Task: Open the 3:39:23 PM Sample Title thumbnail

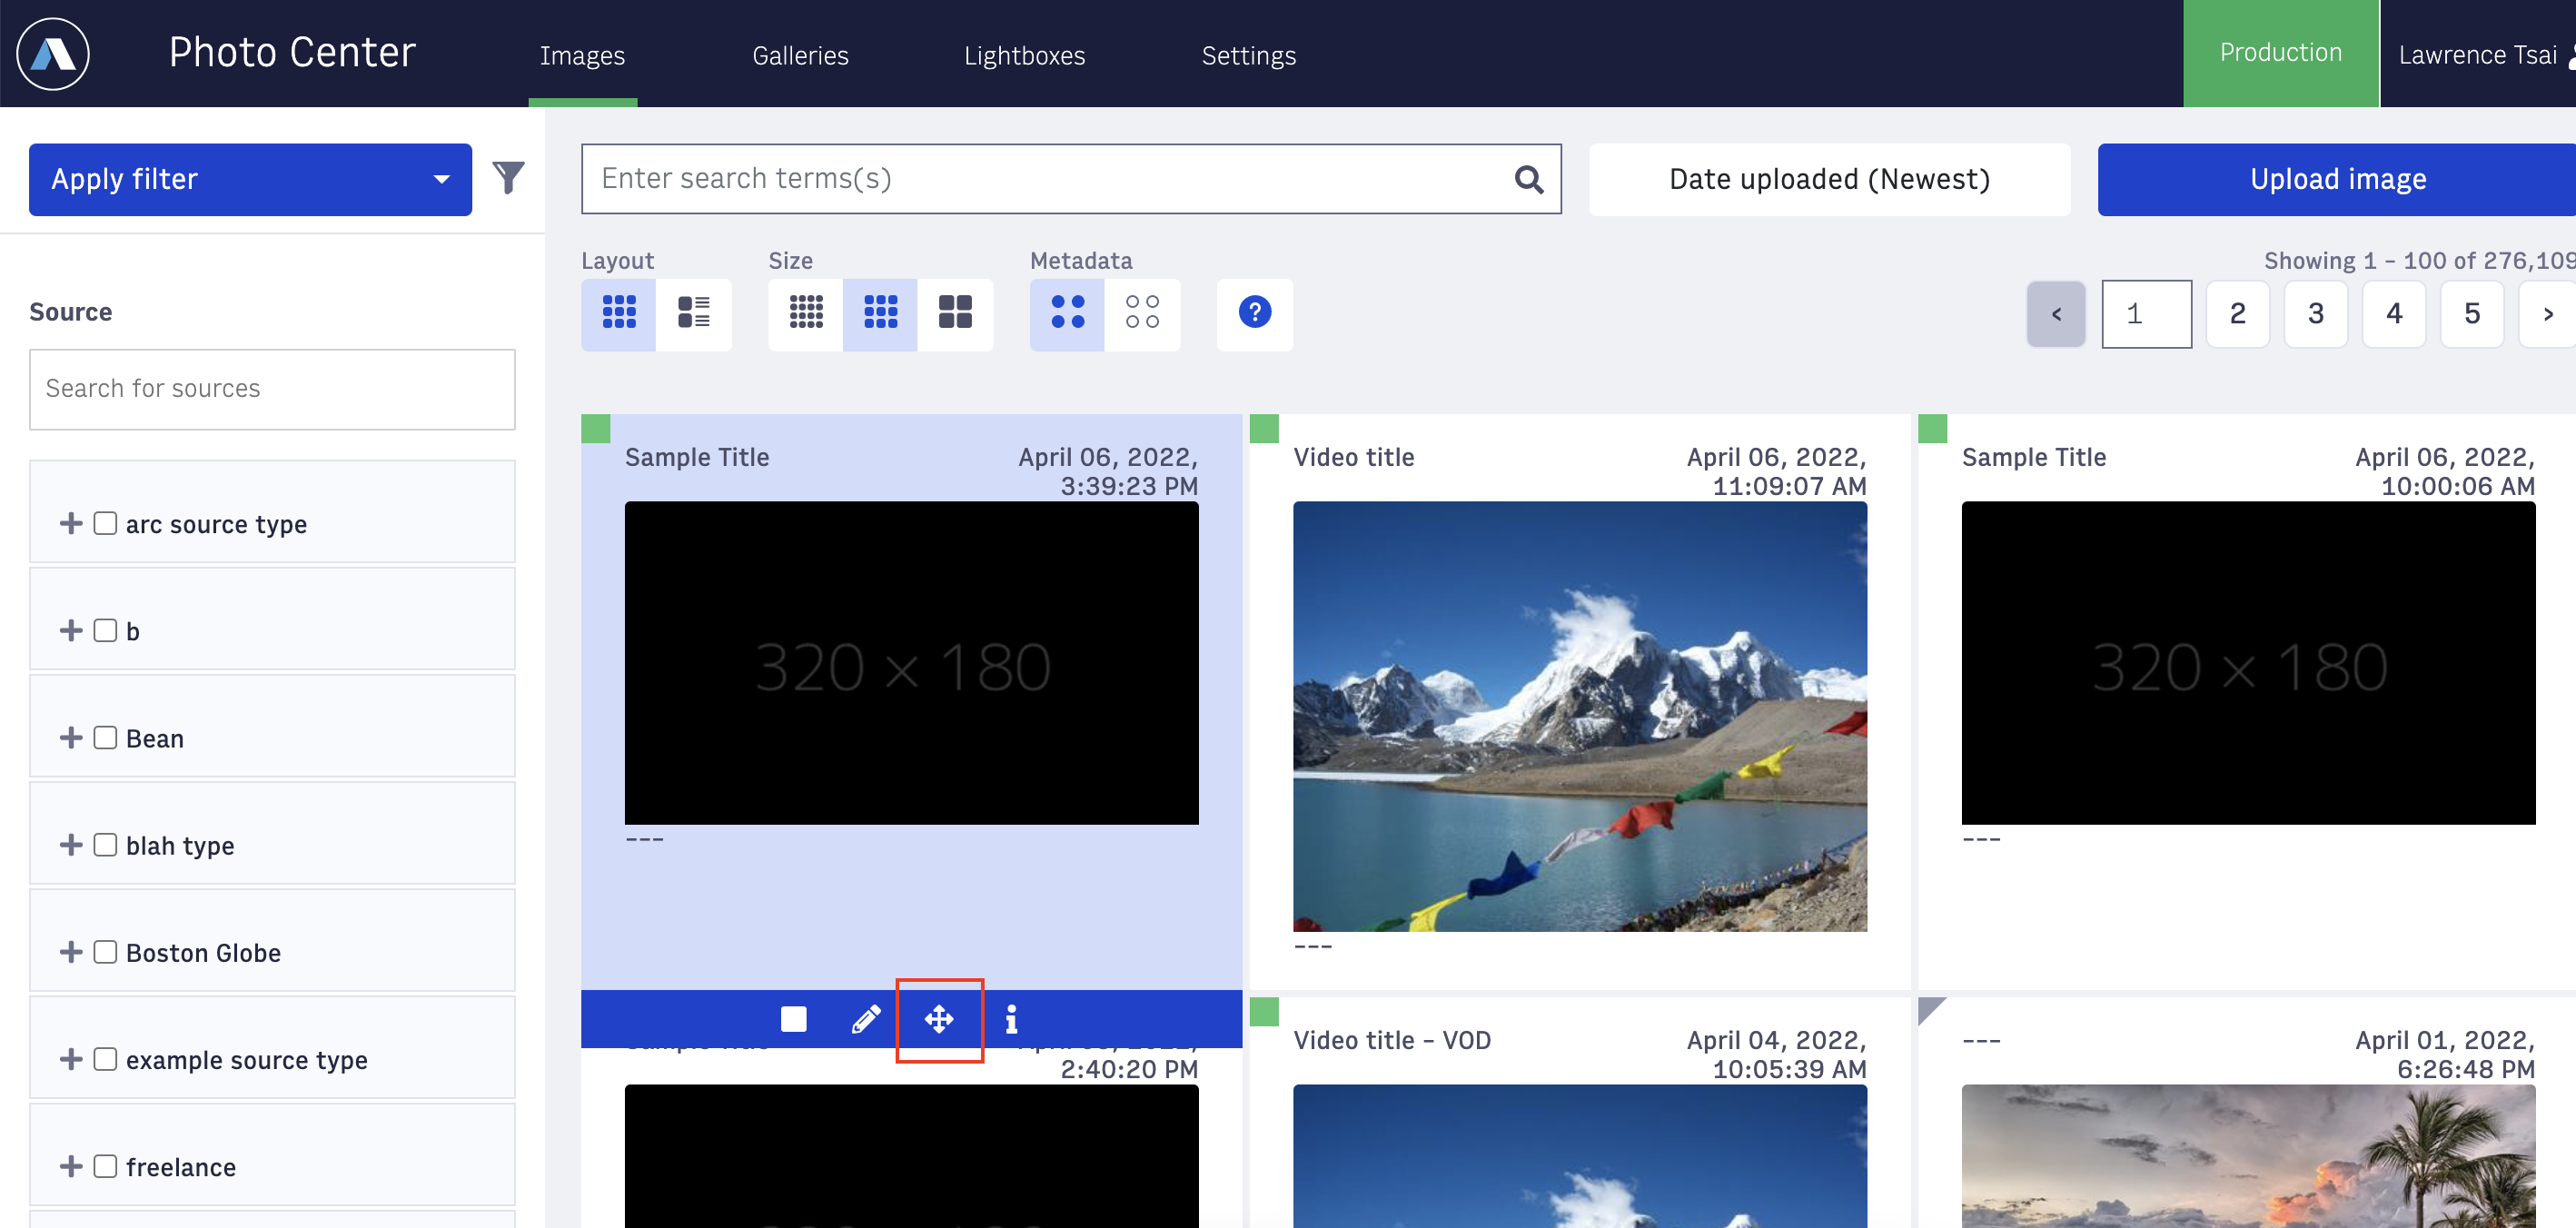Action: 911,663
